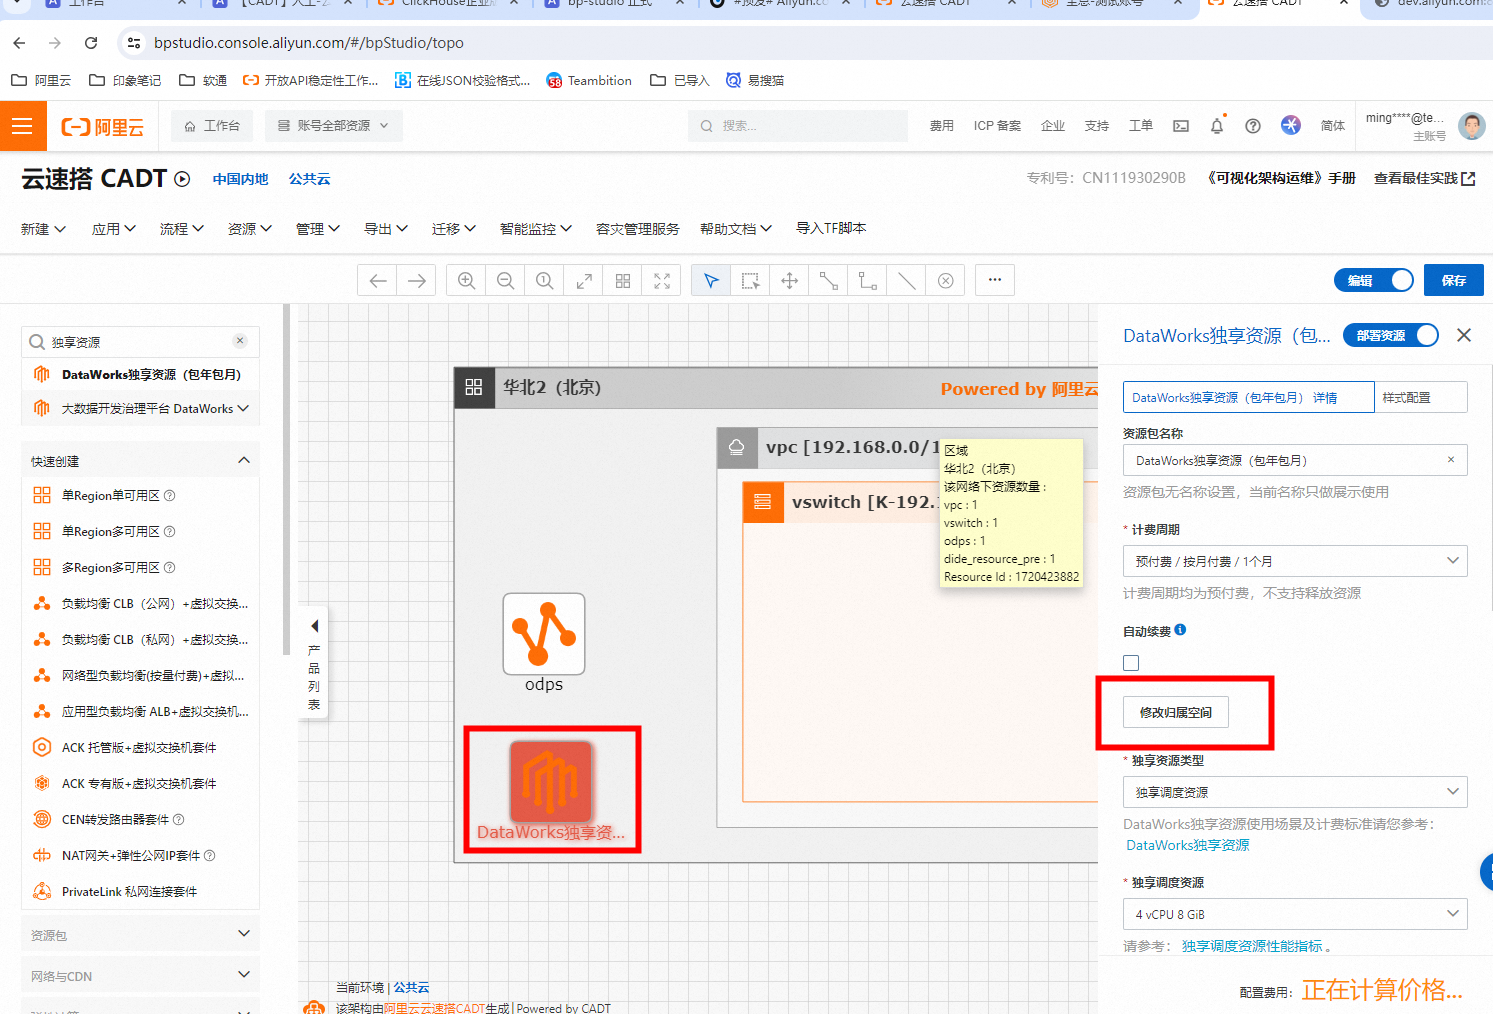Toggle the 编辑 edit mode switch
Viewport: 1493px width, 1014px height.
[1373, 281]
